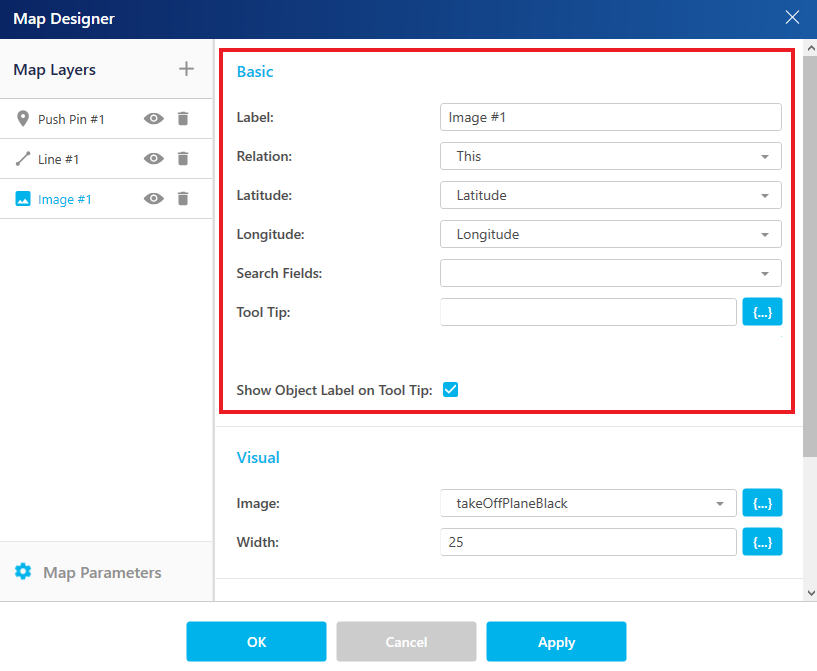Click the scrollbar down arrow
Image resolution: width=817 pixels, height=671 pixels.
(810, 593)
